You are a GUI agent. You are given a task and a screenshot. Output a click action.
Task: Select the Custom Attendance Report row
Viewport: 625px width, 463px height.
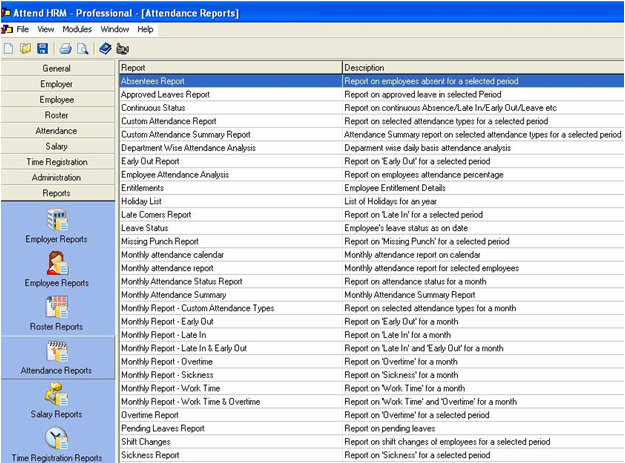pyautogui.click(x=371, y=121)
